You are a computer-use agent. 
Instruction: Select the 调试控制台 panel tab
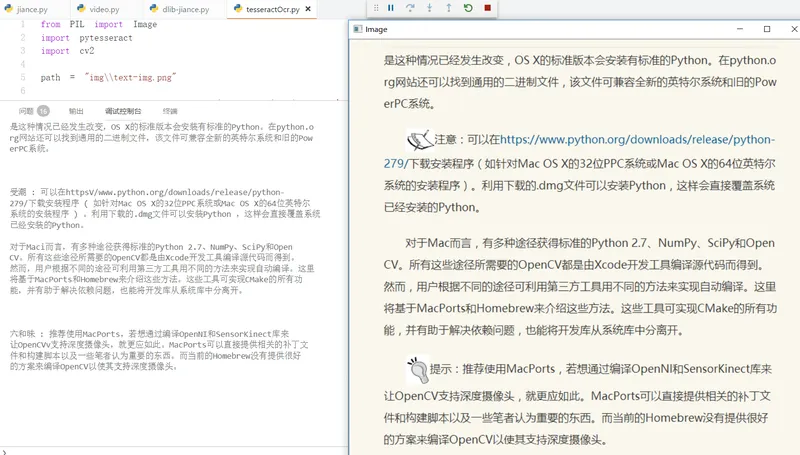tap(123, 111)
